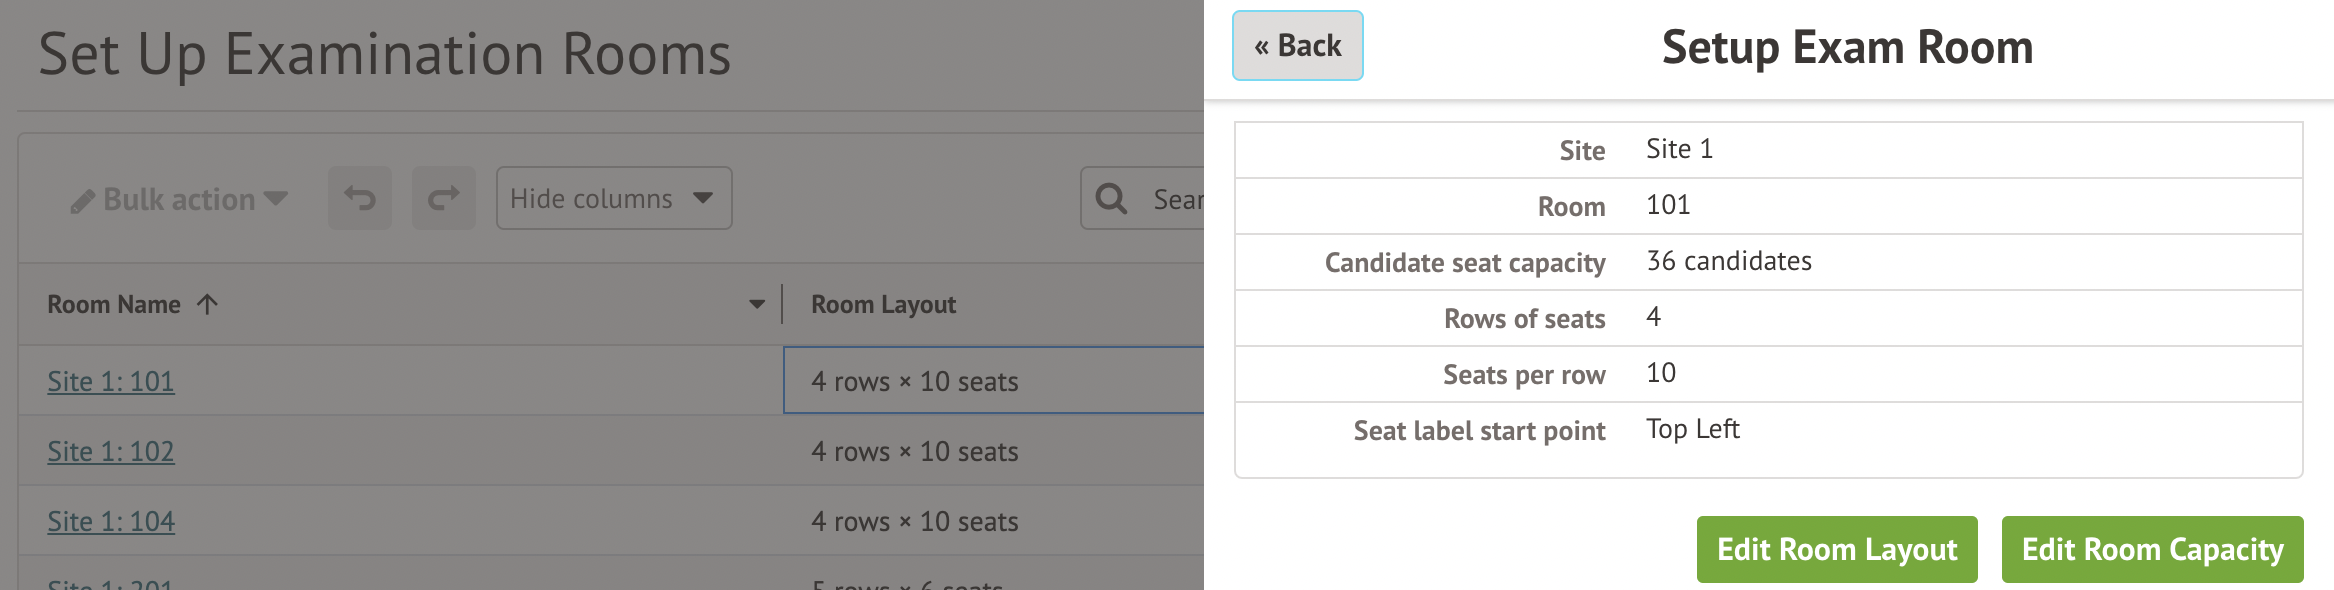Expand the Hide columns dropdown
2334x590 pixels.
613,198
